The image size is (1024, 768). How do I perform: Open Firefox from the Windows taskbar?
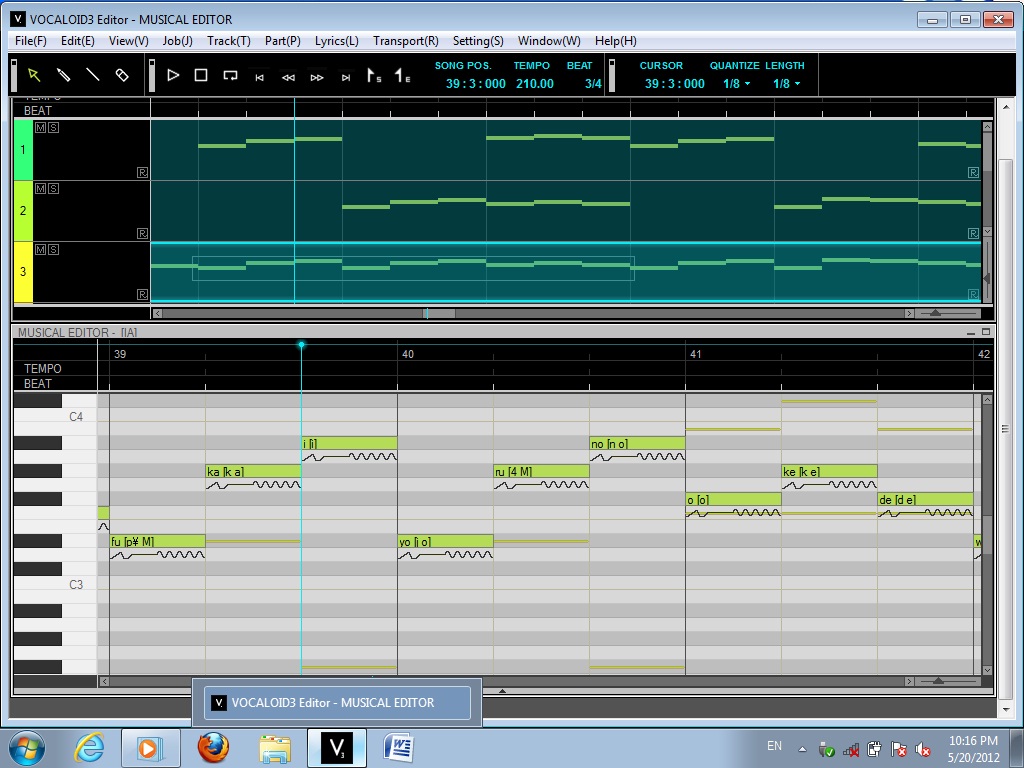click(212, 747)
